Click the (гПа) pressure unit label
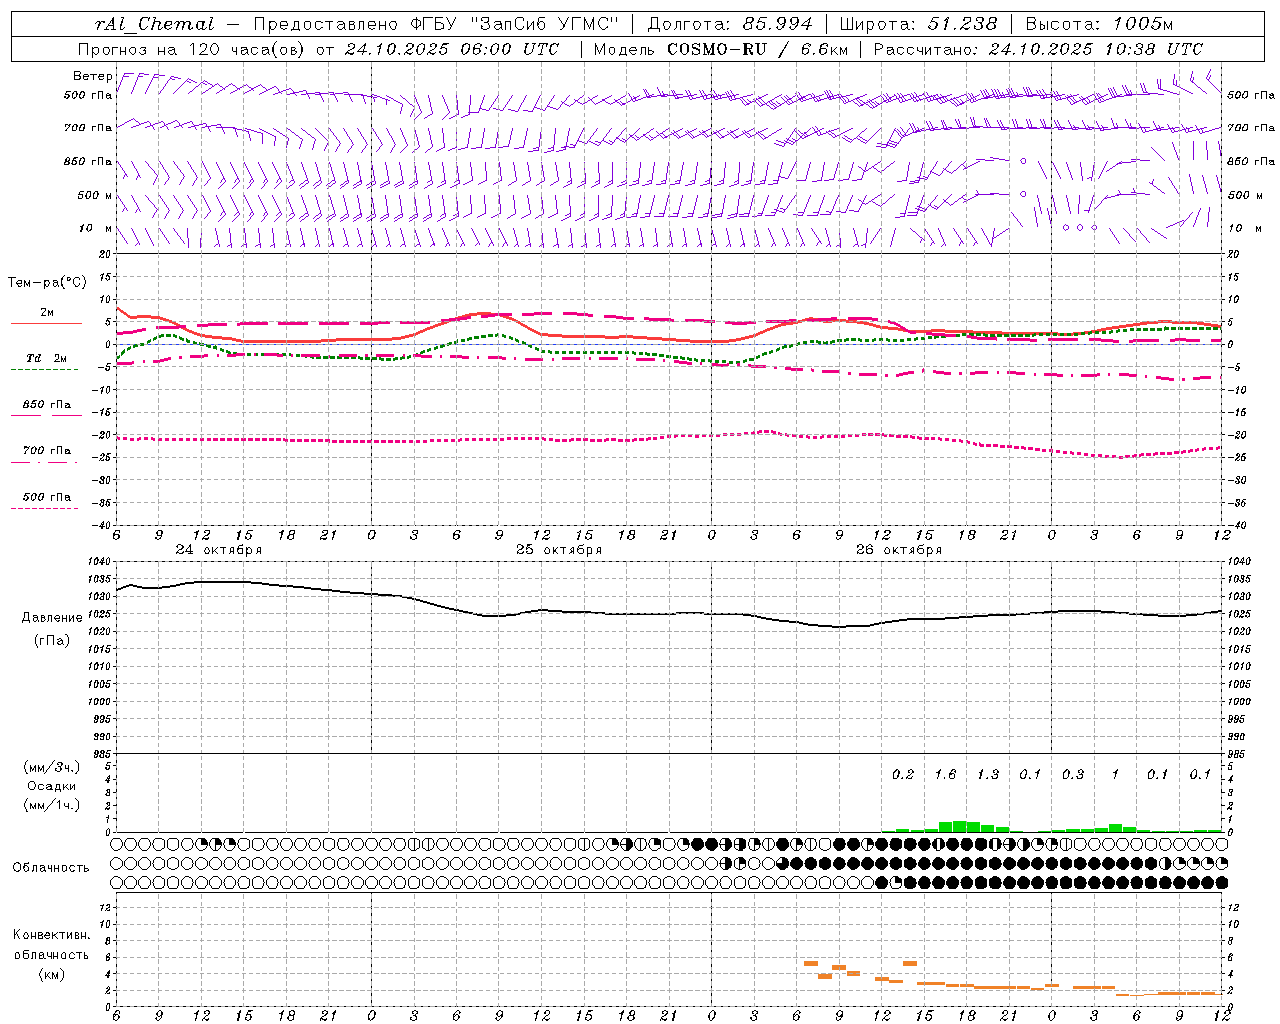The image size is (1280, 1024). [52, 641]
